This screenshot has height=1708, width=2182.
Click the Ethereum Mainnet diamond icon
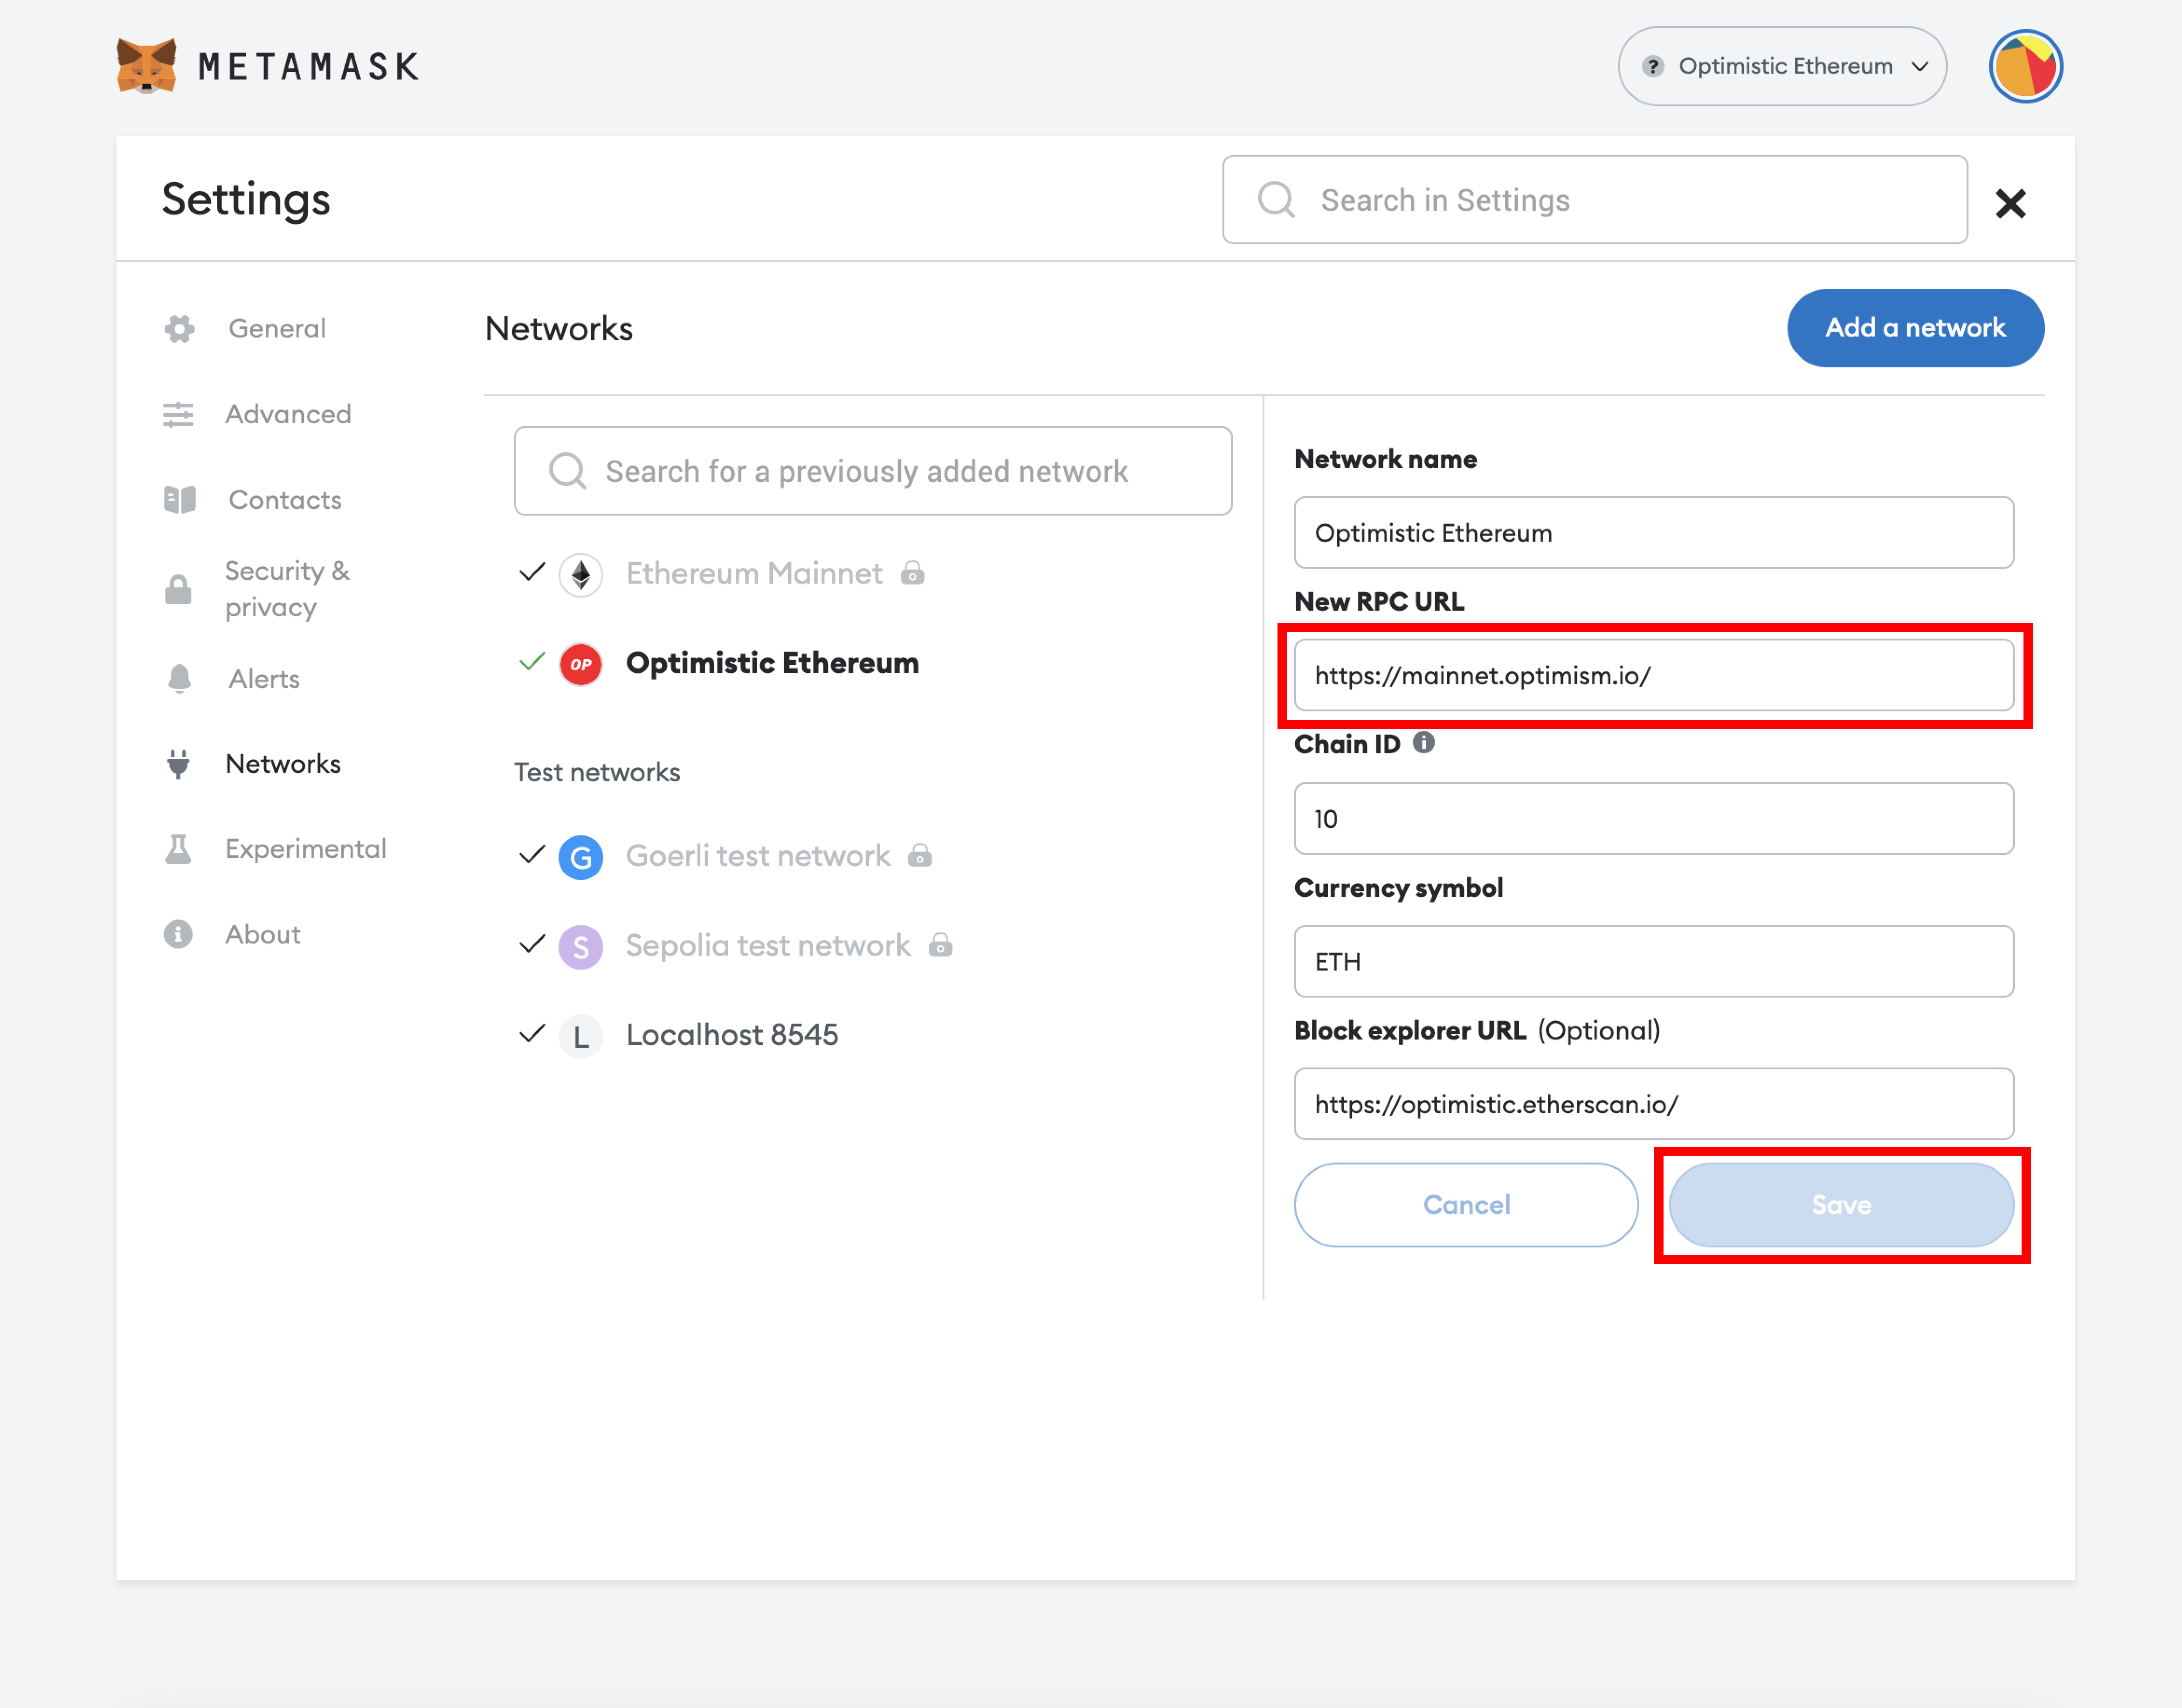581,574
